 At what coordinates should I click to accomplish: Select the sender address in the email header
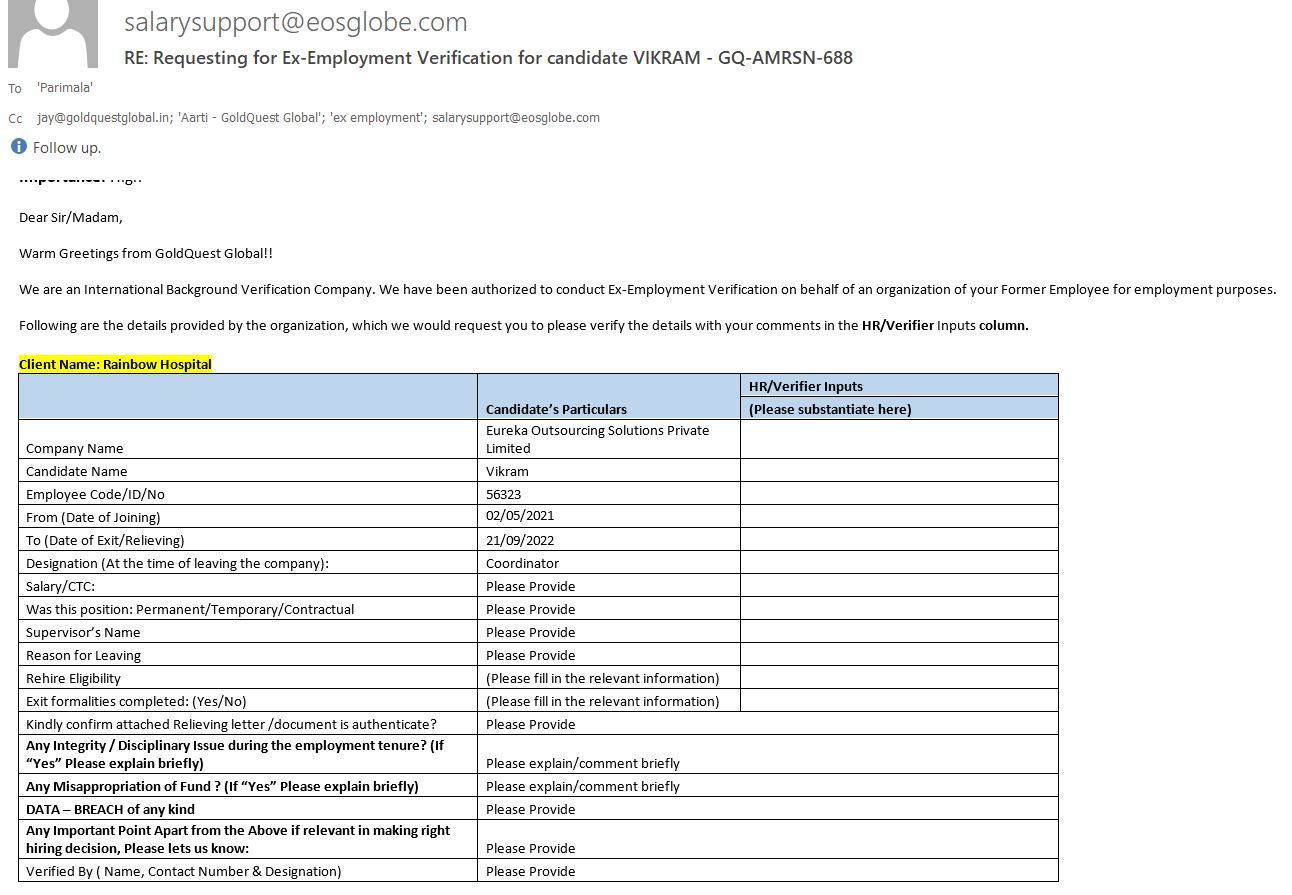295,22
